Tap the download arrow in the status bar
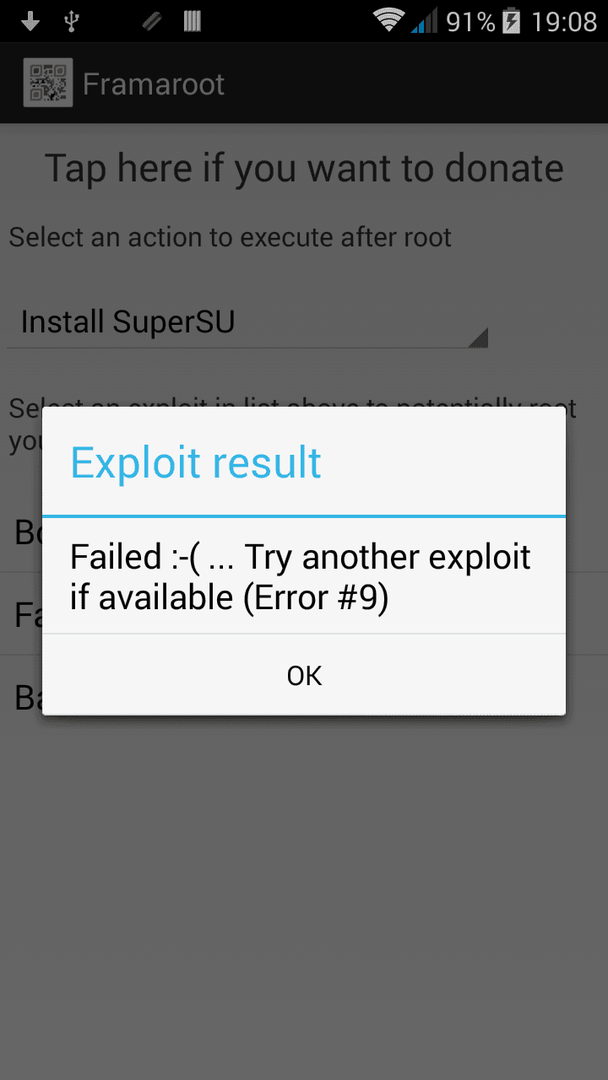Viewport: 608px width, 1080px height. click(30, 22)
